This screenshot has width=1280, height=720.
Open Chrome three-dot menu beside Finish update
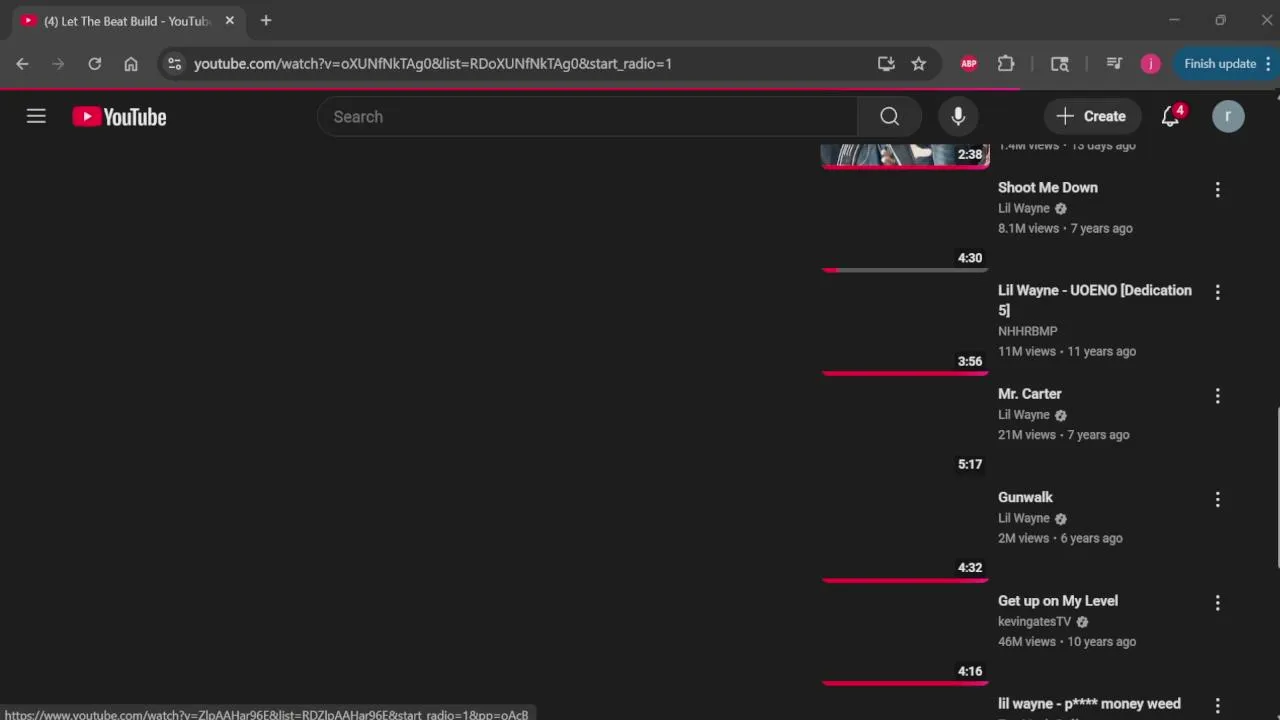pos(1268,64)
